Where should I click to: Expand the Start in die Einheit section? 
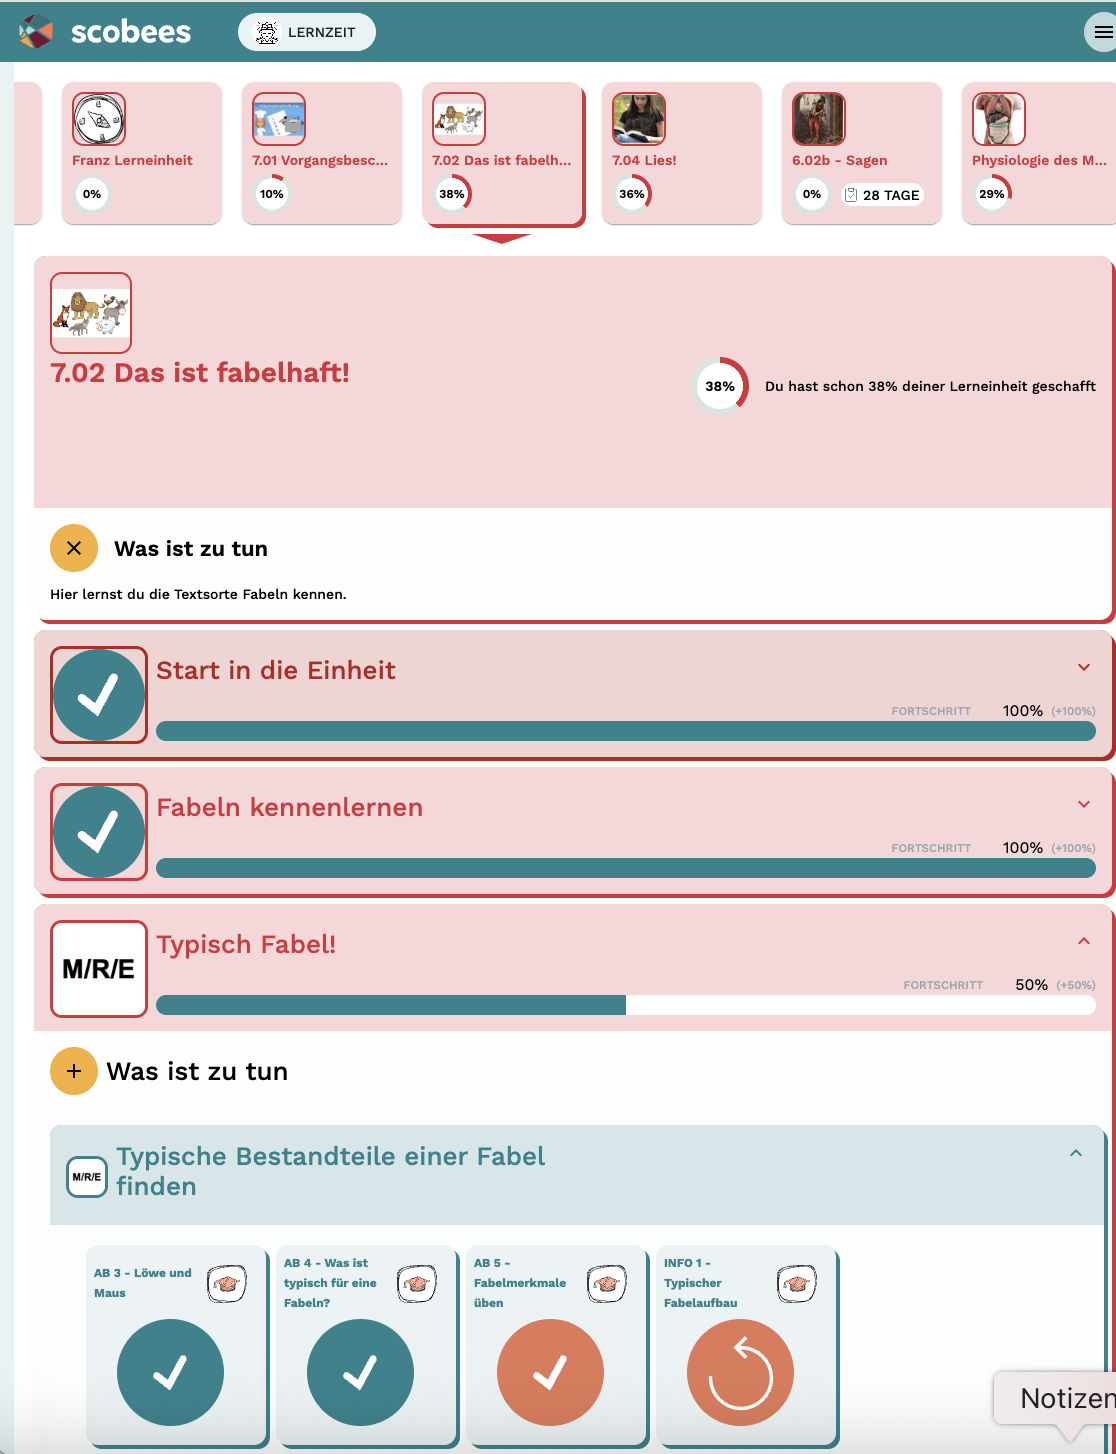(x=1083, y=667)
